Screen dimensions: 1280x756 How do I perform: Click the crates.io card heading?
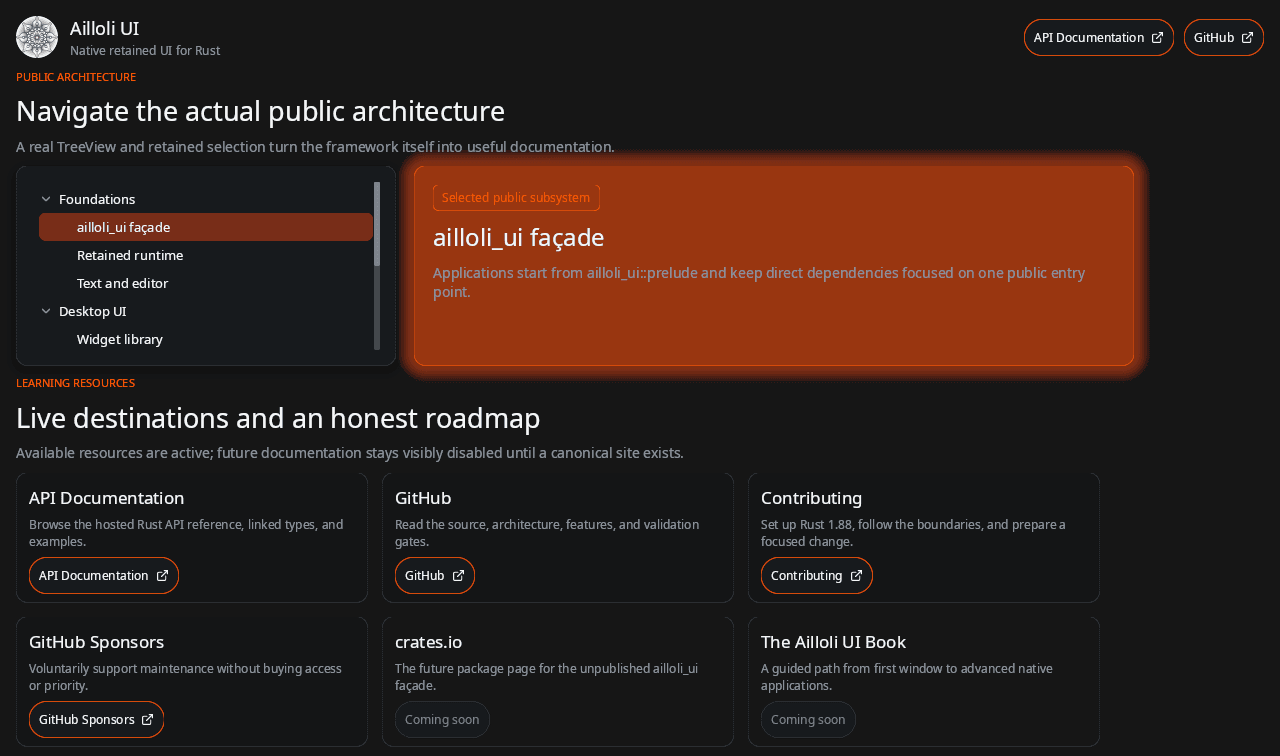[428, 642]
